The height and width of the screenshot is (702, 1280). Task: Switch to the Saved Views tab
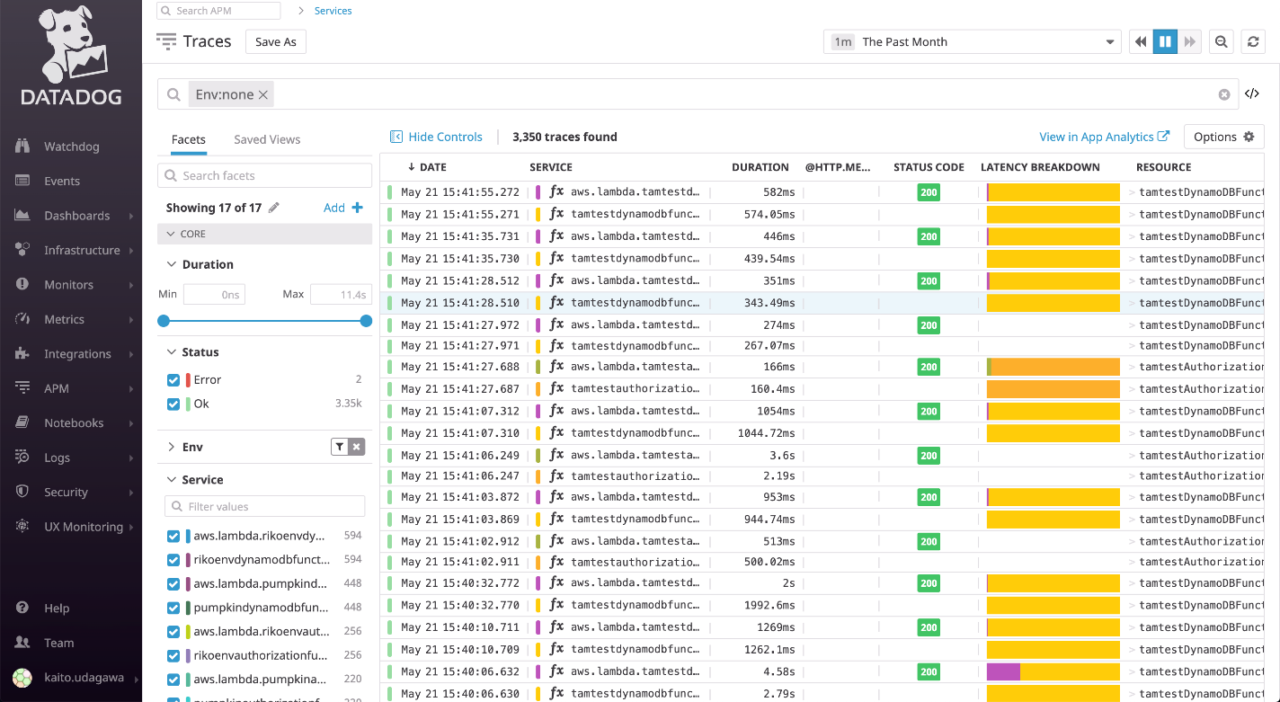click(x=265, y=139)
